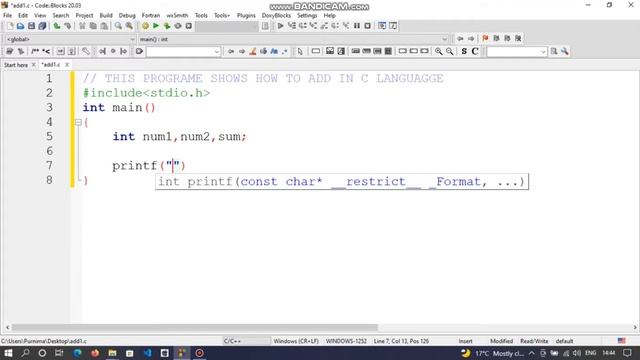
Task: Create a new file from toolbar
Action: pyautogui.click(x=10, y=26)
